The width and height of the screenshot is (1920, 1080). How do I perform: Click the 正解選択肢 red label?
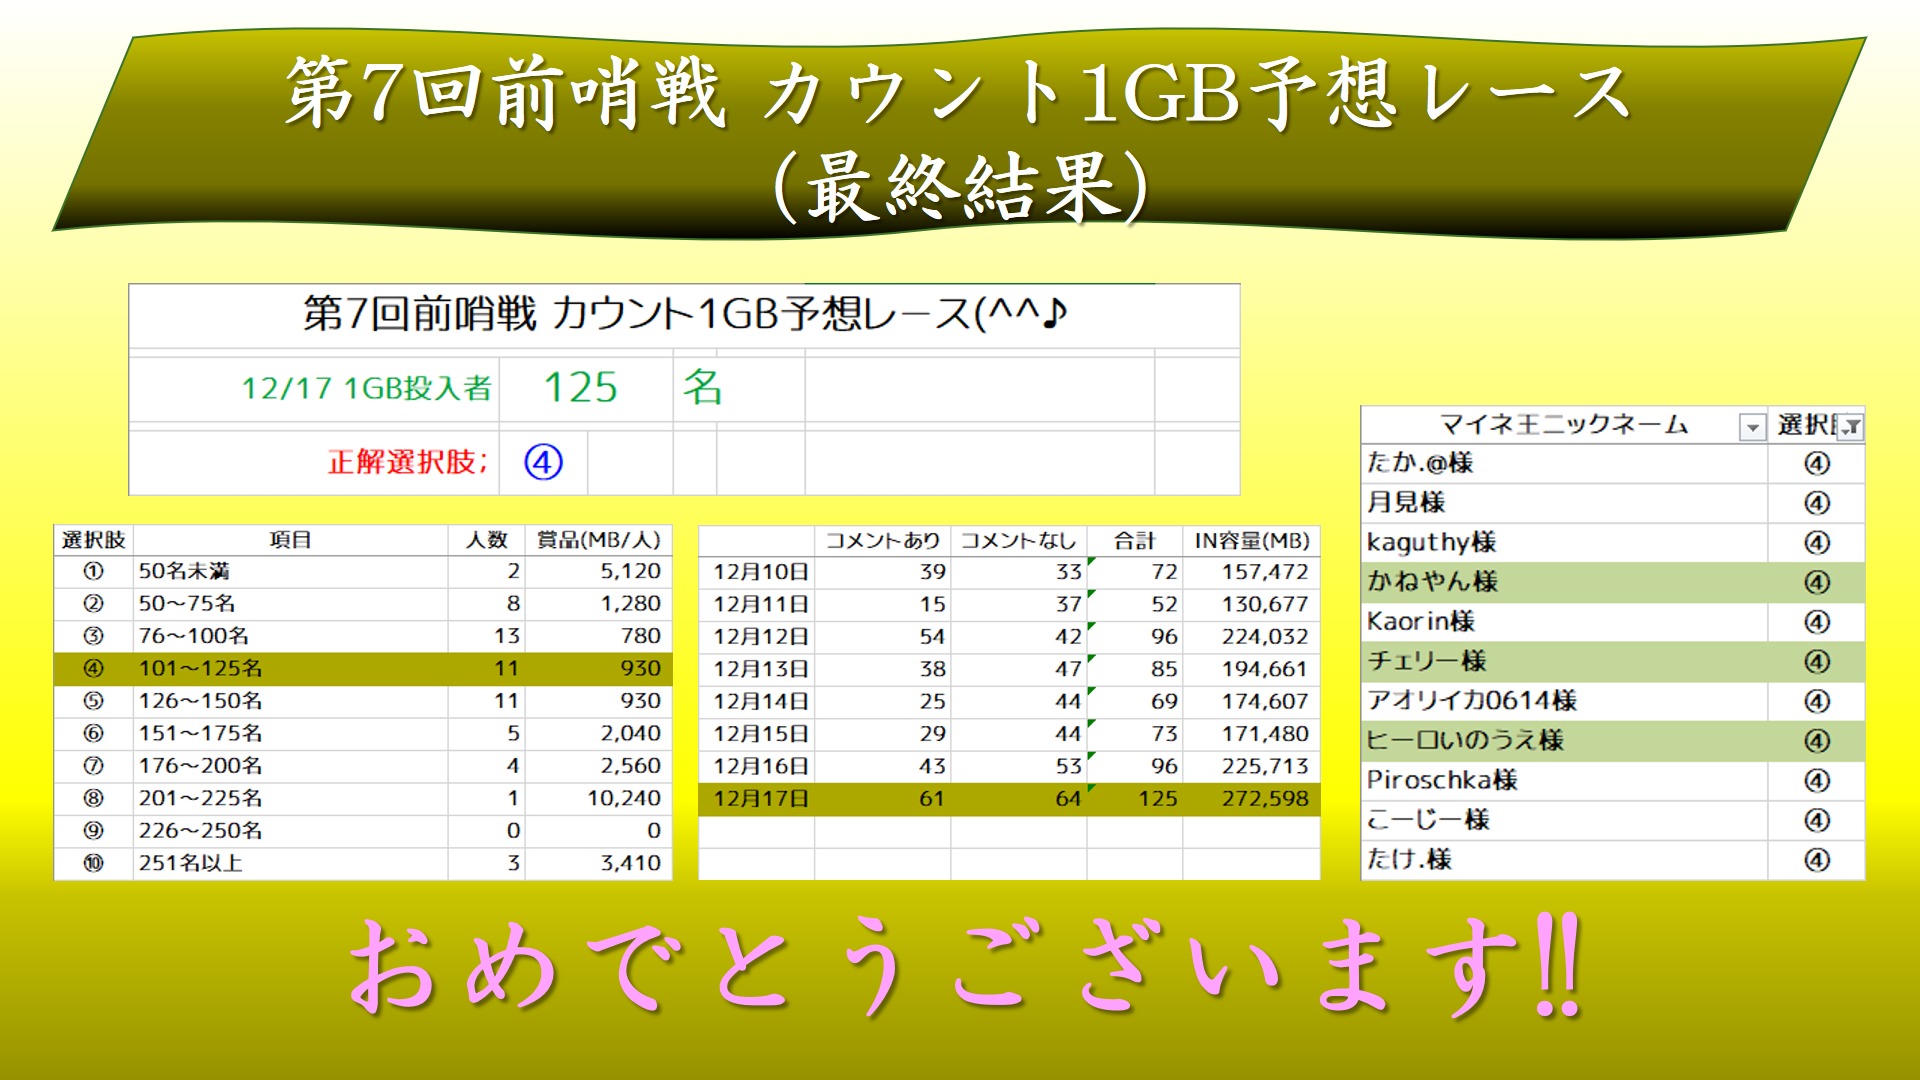click(407, 462)
